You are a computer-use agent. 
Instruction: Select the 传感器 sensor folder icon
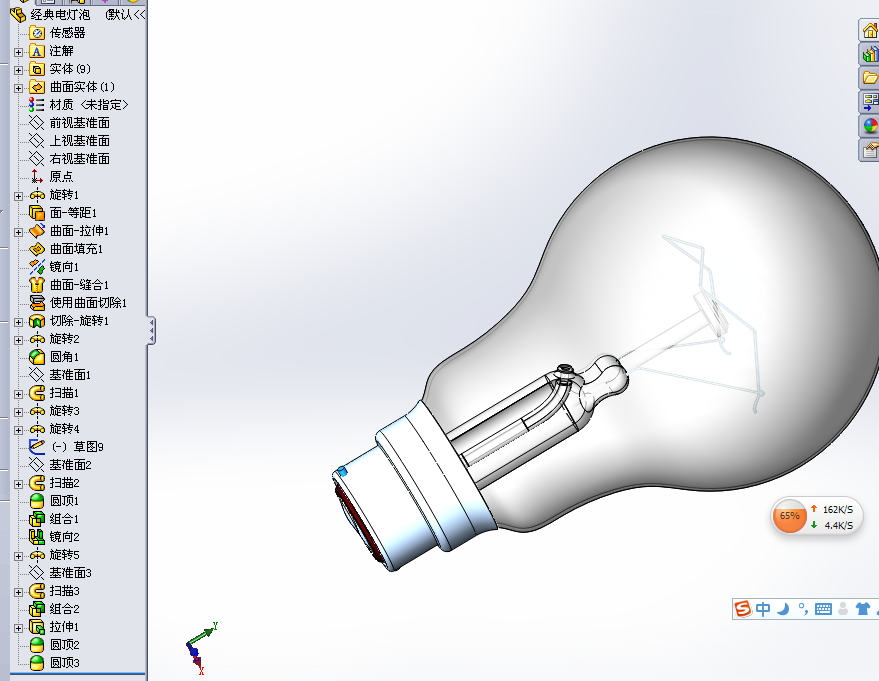click(37, 33)
